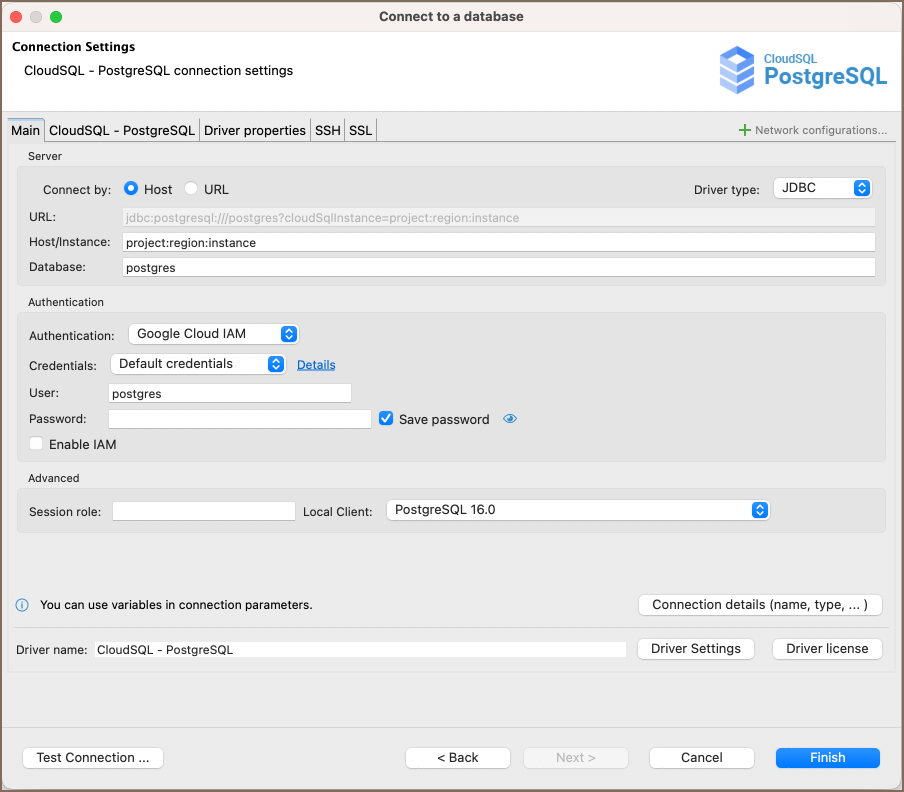Close the dialog with red window button

point(16,17)
